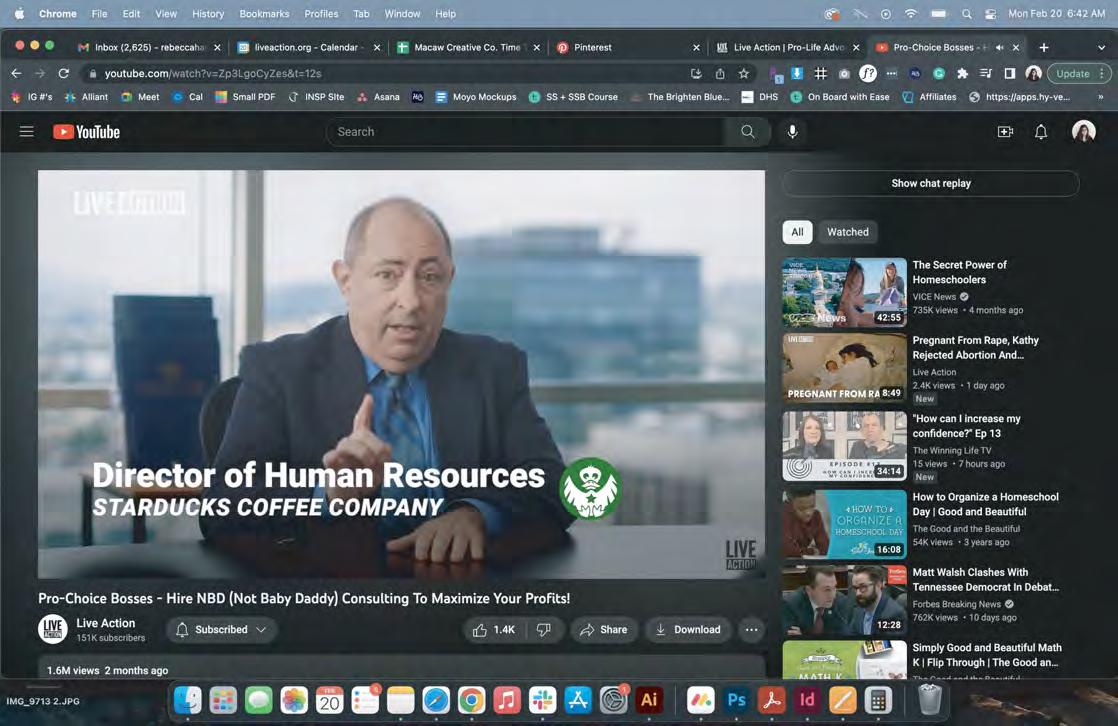
Task: Click the Share button
Action: coord(603,630)
